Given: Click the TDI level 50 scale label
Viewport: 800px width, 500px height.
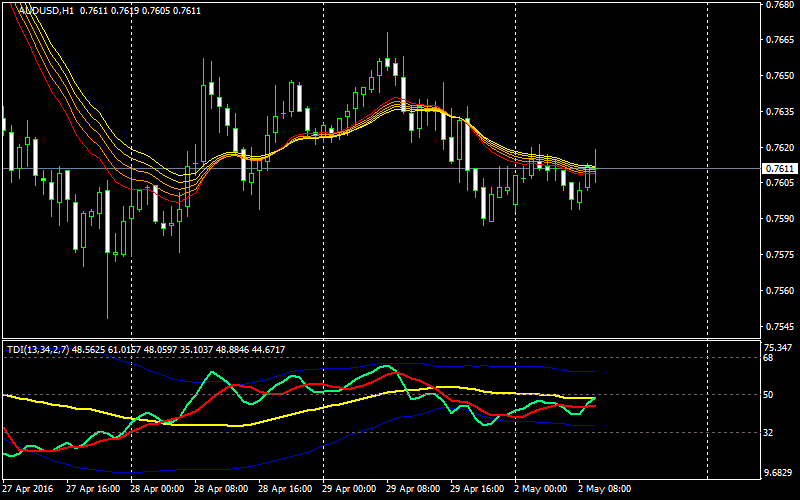Looking at the screenshot, I should point(770,395).
